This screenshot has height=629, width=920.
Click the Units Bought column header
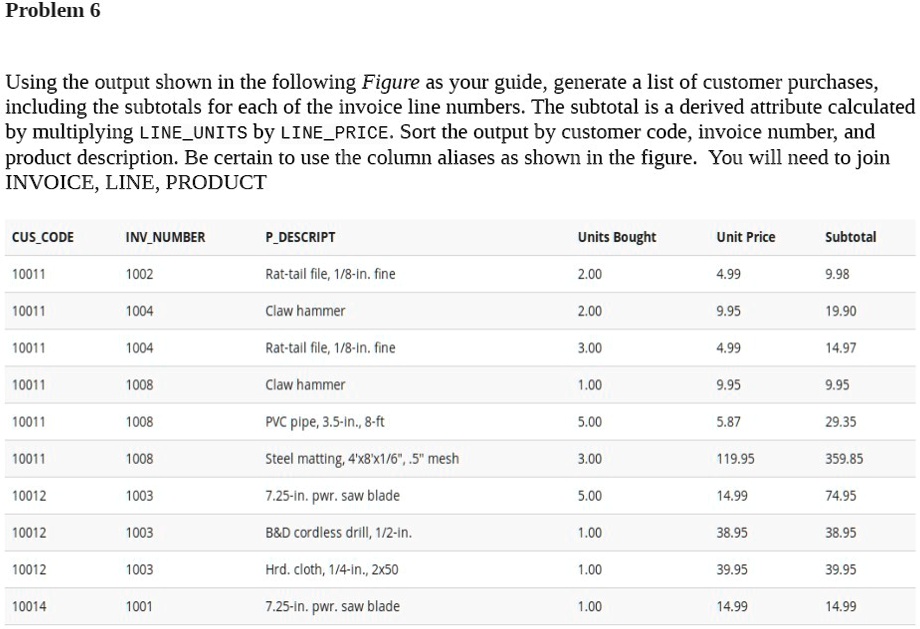point(617,237)
